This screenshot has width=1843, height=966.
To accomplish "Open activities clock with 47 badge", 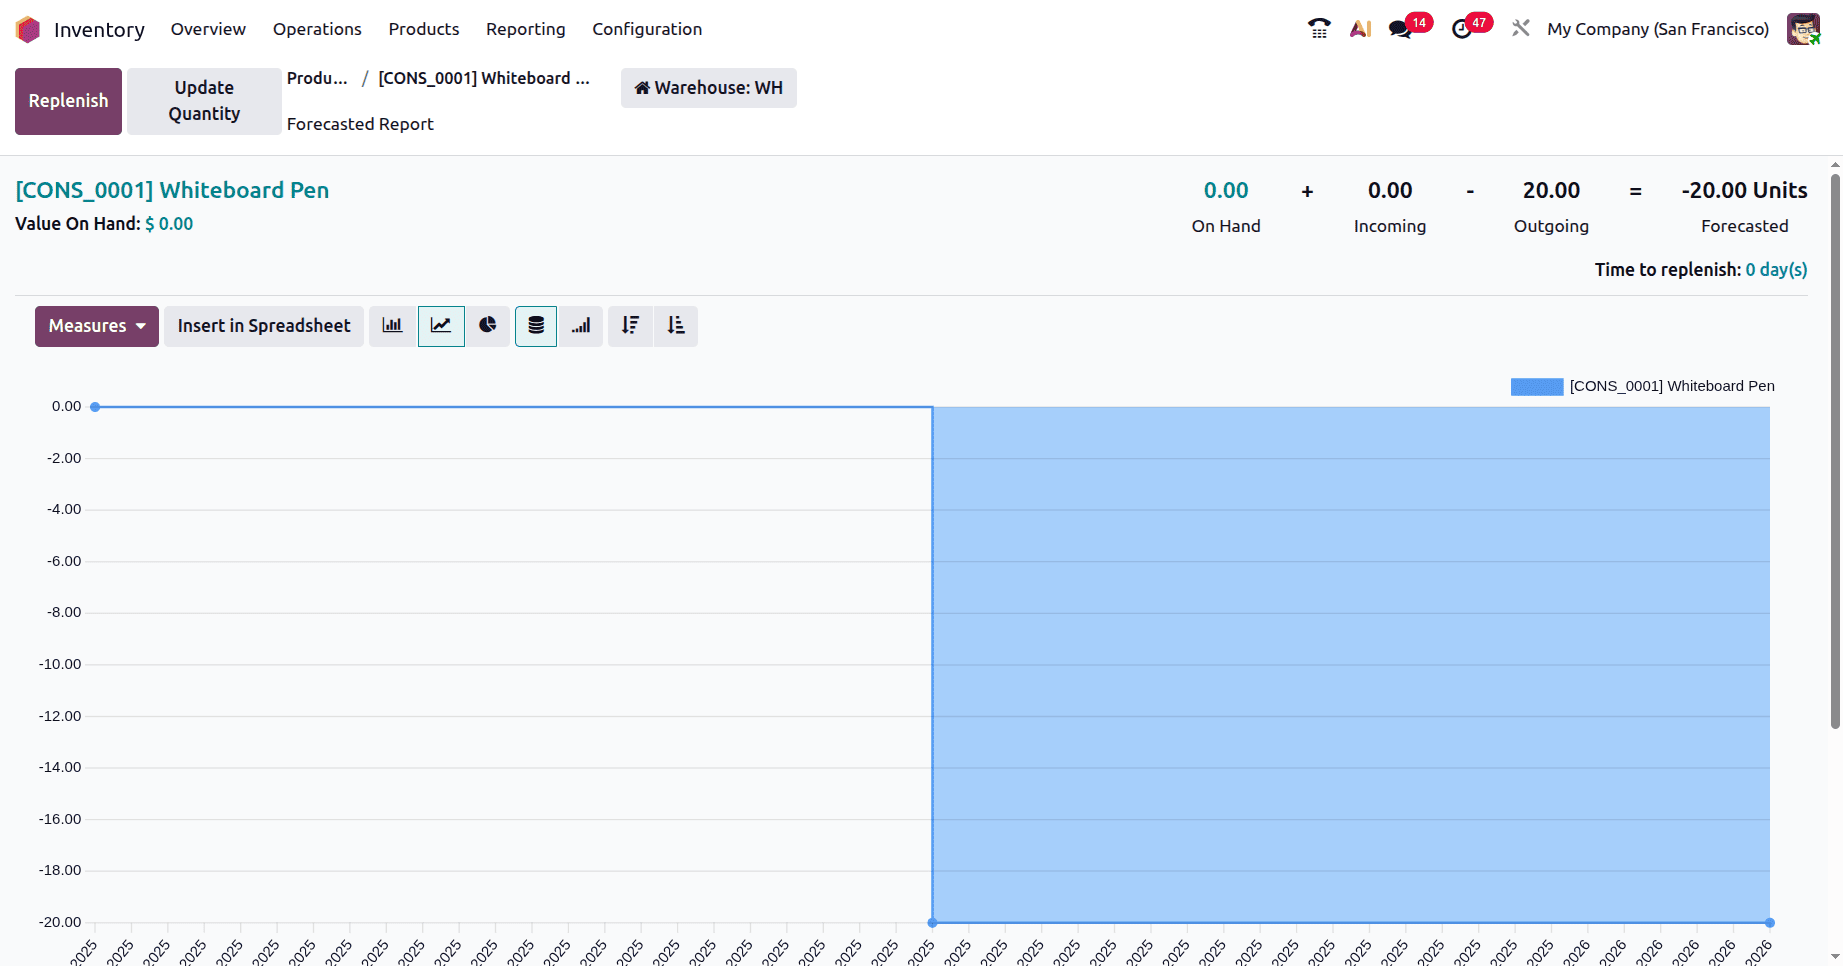I will click(1462, 29).
